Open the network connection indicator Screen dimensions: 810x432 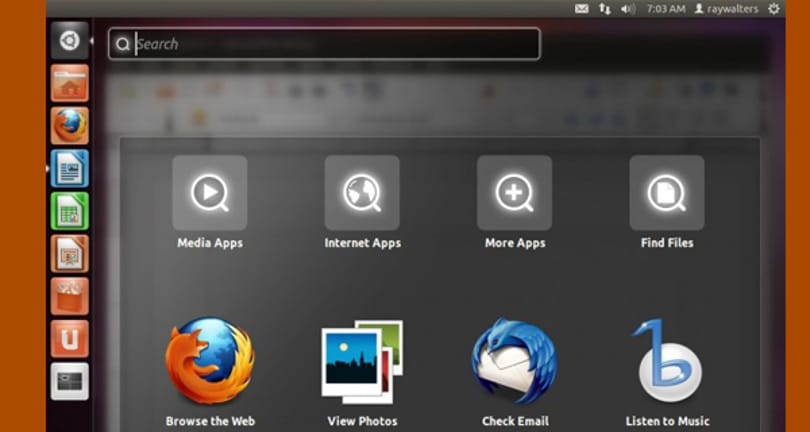click(x=604, y=9)
